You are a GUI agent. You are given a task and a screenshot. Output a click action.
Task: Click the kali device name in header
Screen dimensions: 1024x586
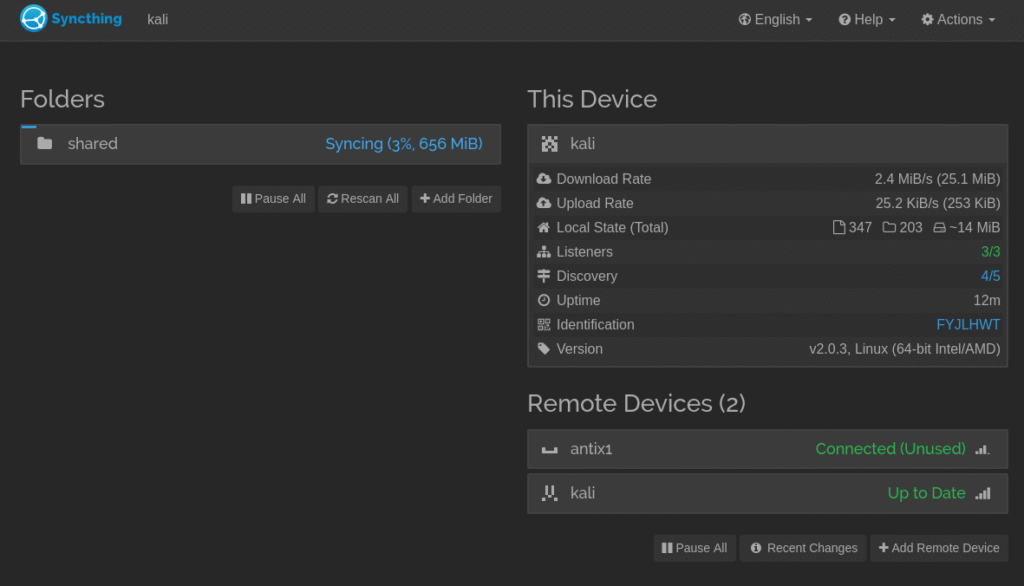point(157,20)
